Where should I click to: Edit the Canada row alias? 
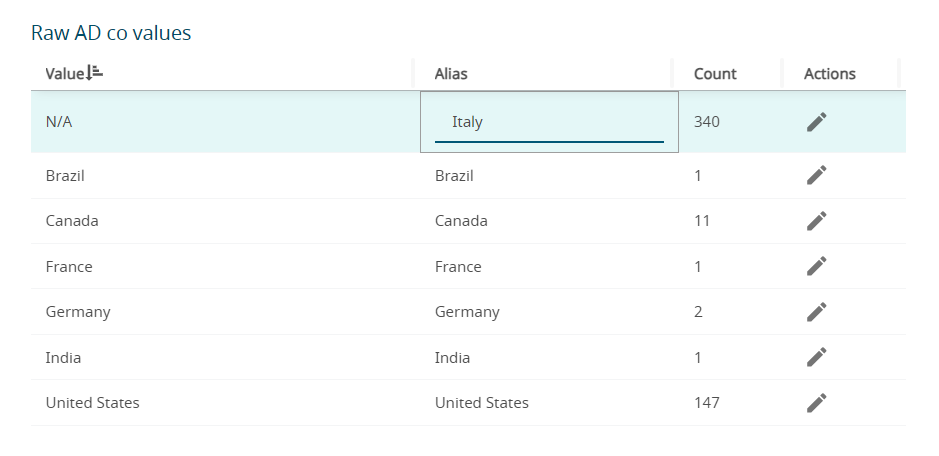coord(816,221)
